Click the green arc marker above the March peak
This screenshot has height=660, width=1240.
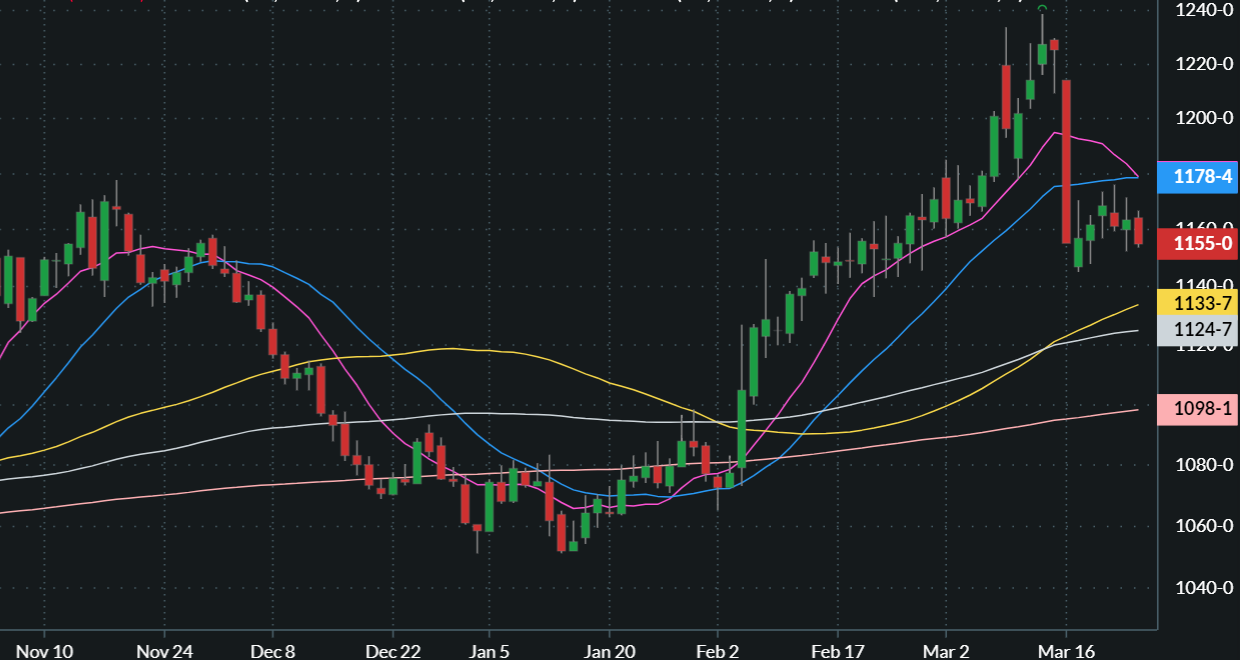tap(1040, 8)
